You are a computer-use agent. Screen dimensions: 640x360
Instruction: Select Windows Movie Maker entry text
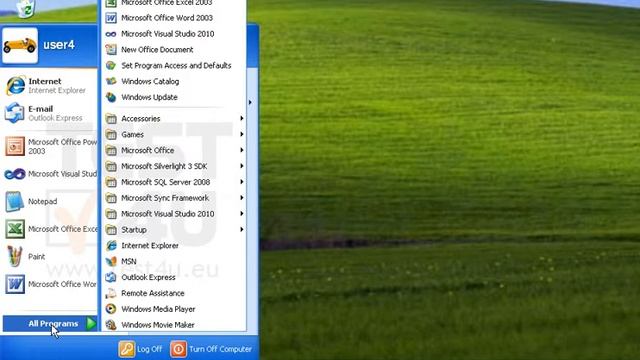pyautogui.click(x=158, y=325)
